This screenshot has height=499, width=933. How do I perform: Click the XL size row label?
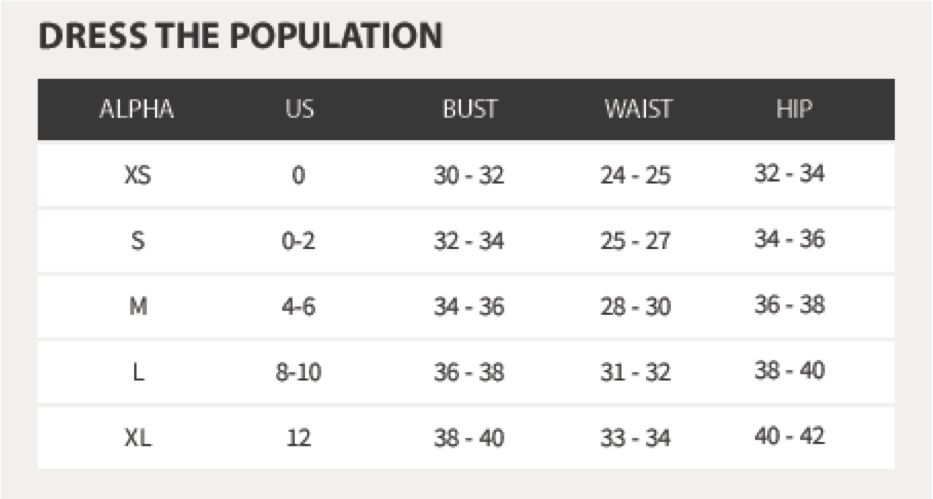coord(137,437)
